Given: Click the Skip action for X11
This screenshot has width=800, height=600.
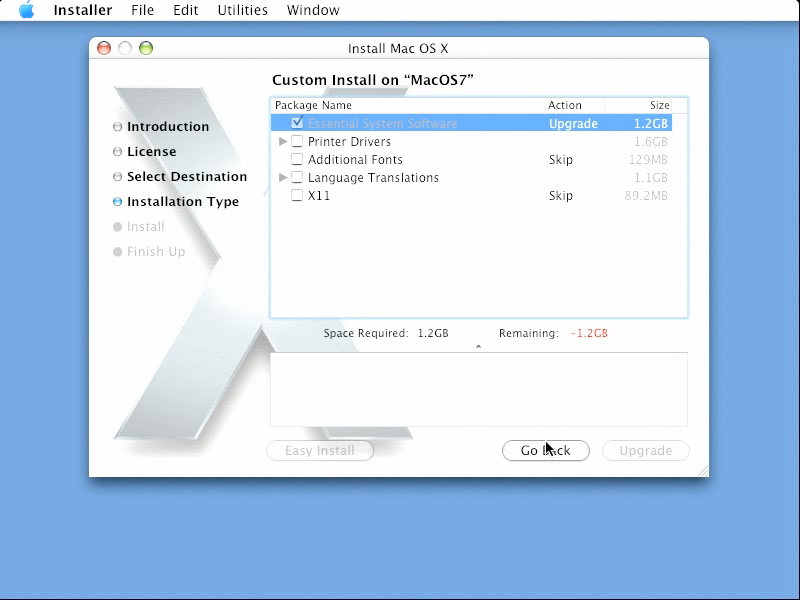Looking at the screenshot, I should pos(561,195).
